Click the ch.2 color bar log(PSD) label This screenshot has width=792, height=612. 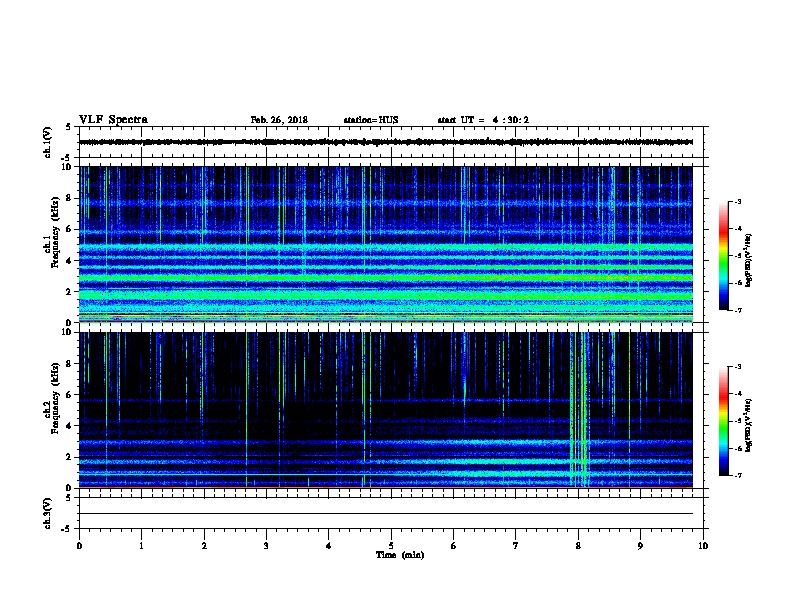click(749, 425)
